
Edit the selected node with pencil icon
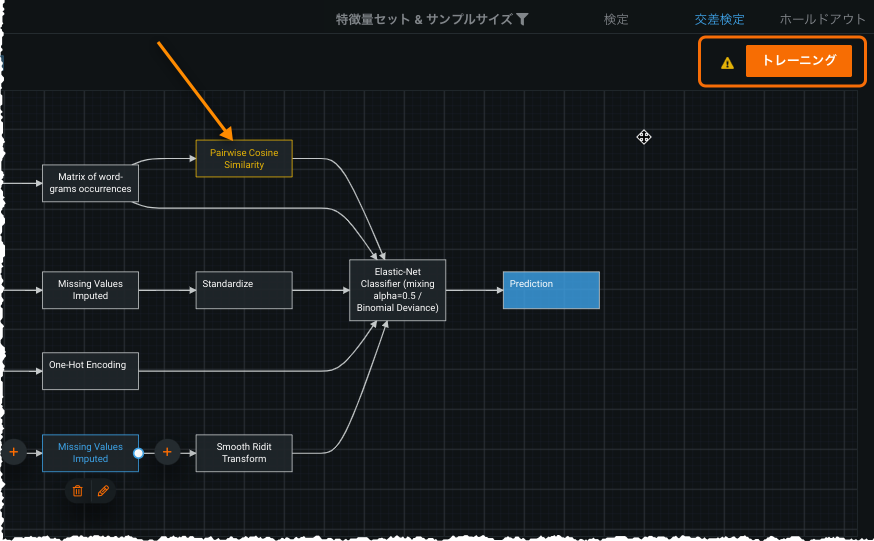point(102,491)
